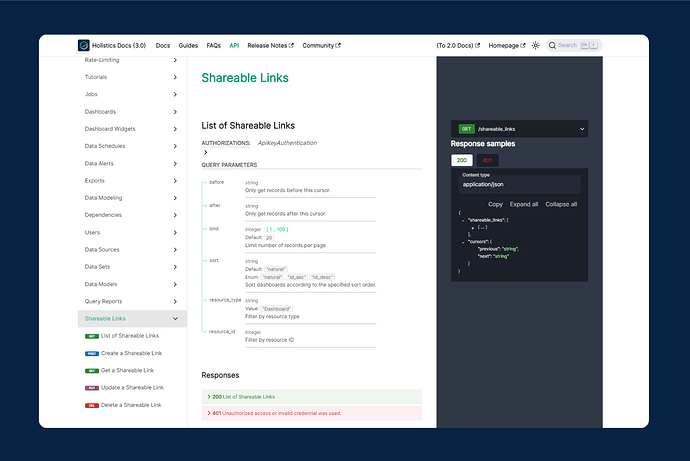Click Expand all in response sample

pyautogui.click(x=524, y=204)
